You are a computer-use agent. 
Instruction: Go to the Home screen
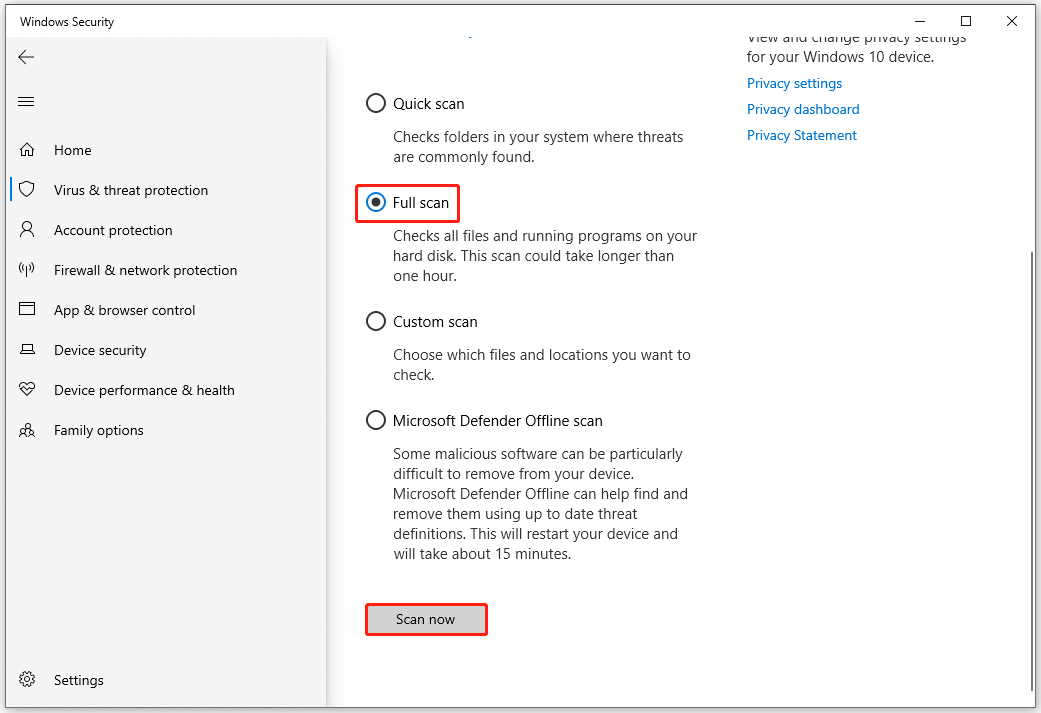73,150
